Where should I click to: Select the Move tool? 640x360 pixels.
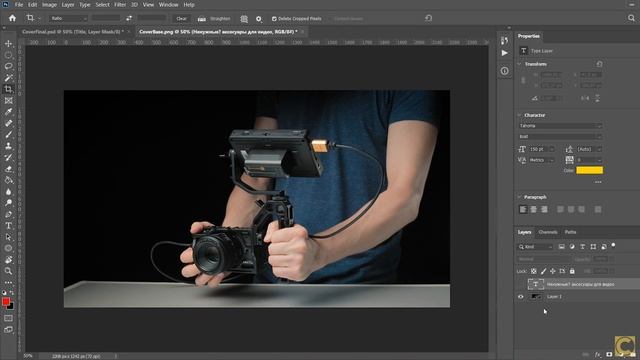click(8, 43)
